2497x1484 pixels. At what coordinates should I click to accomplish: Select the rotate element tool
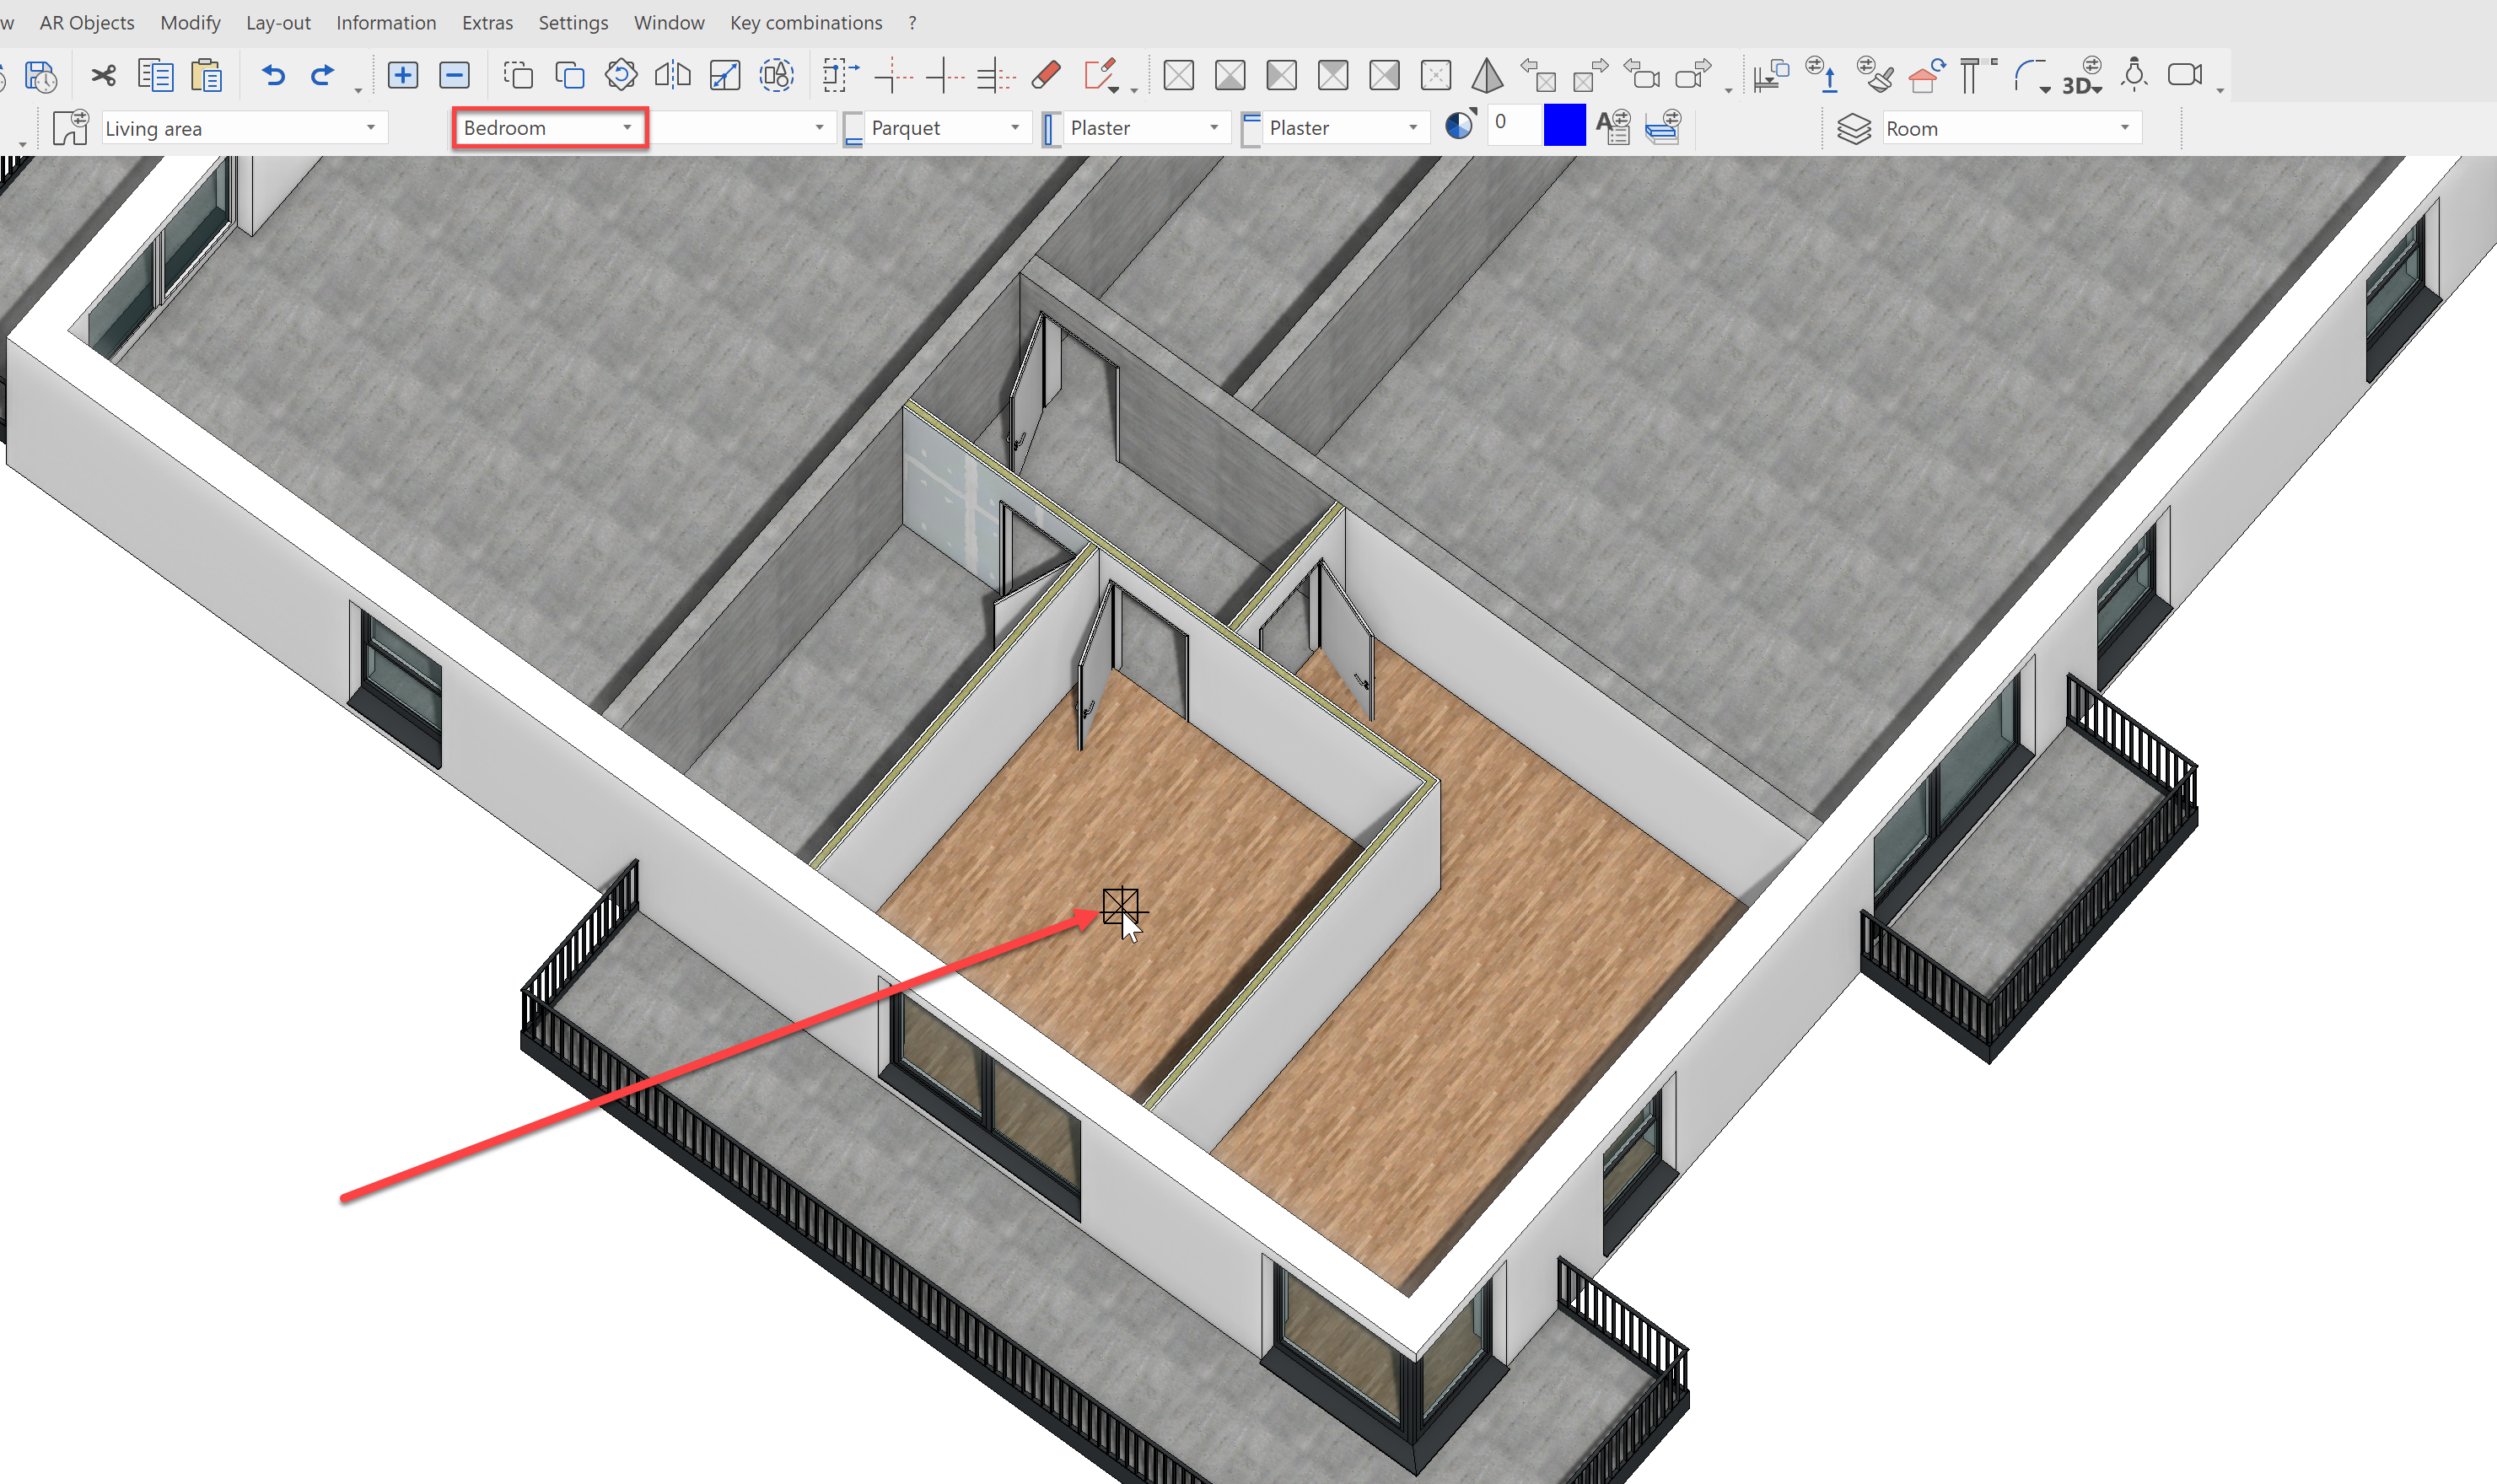[x=620, y=75]
